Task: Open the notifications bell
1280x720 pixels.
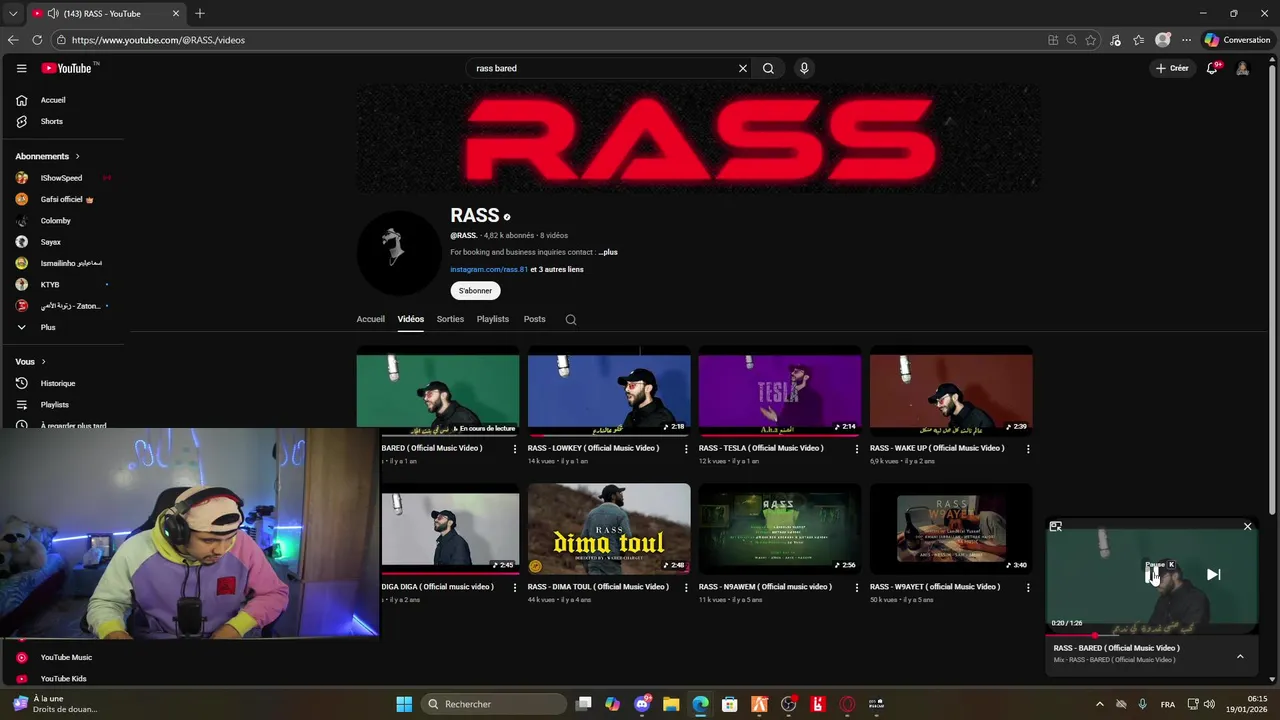Action: (1212, 68)
